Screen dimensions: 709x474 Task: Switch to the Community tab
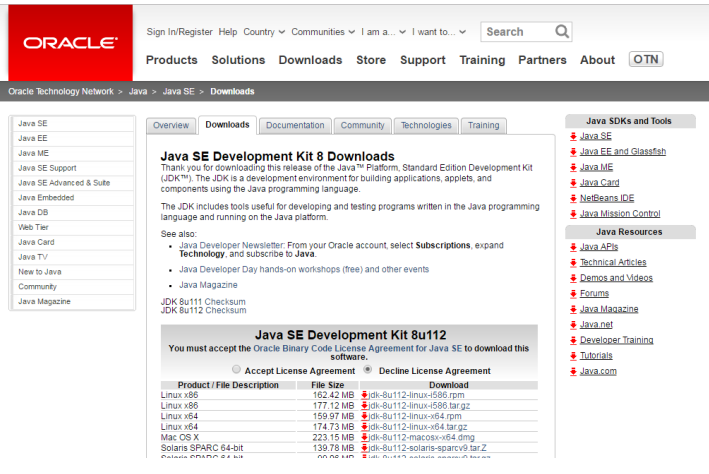363,125
